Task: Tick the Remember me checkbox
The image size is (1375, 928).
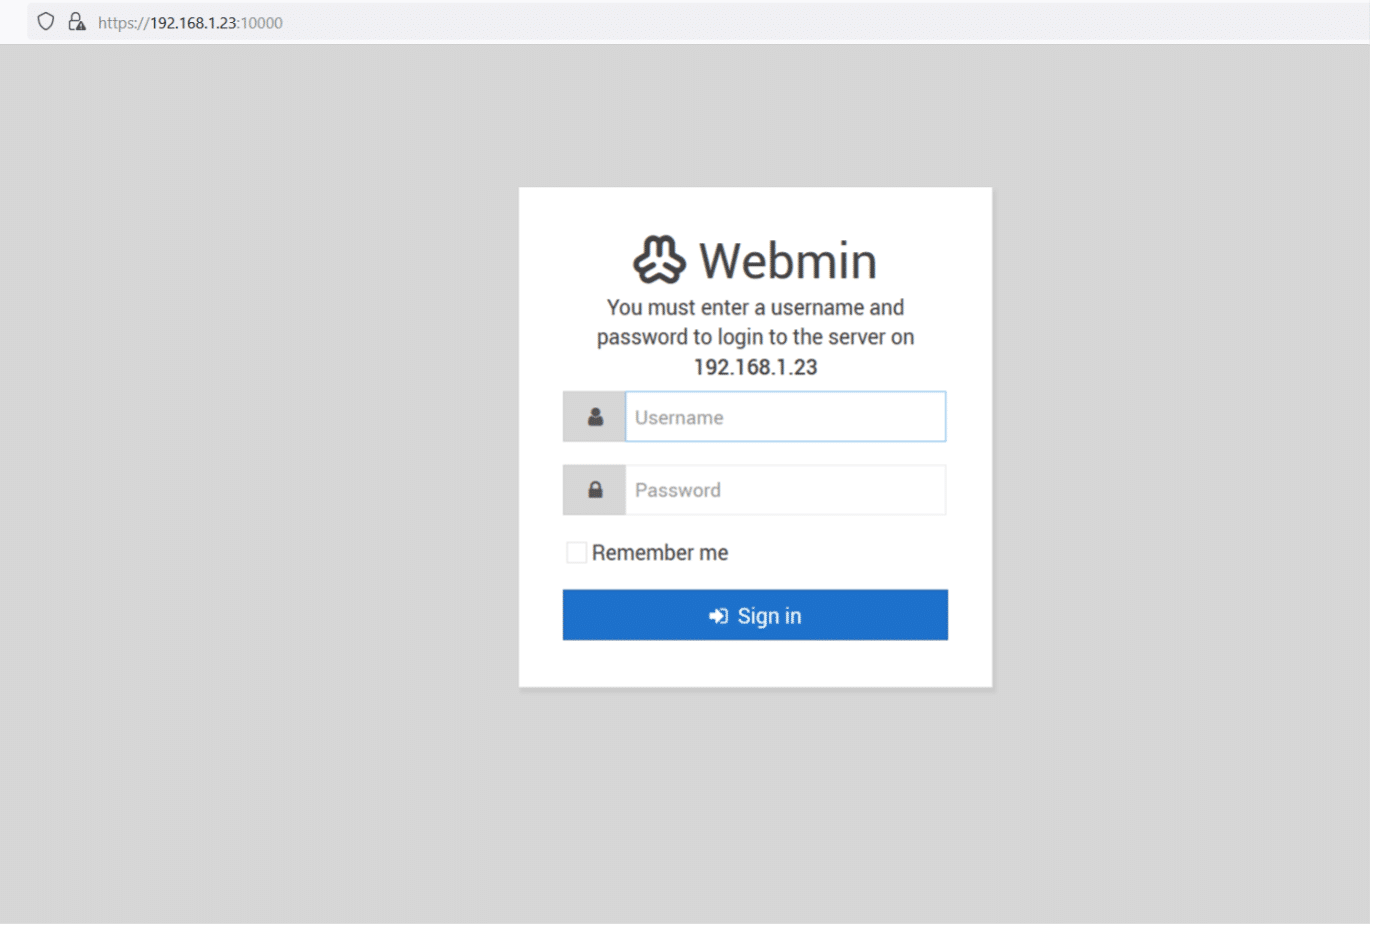Action: coord(576,553)
